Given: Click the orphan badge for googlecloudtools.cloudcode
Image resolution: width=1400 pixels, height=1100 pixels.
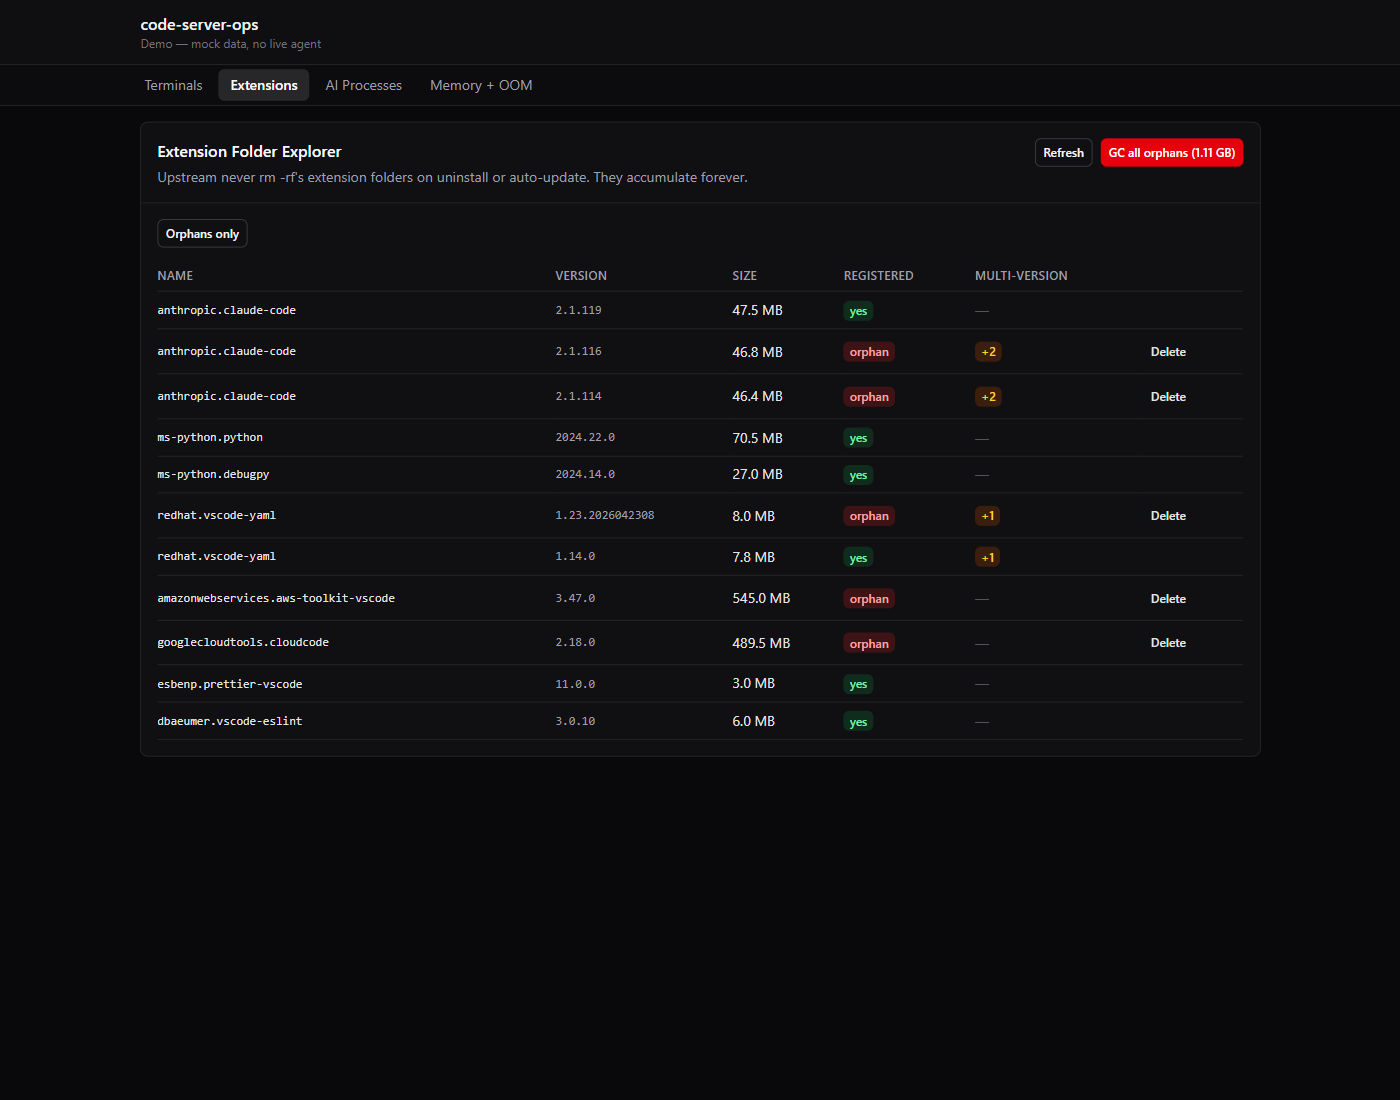Looking at the screenshot, I should coord(869,644).
